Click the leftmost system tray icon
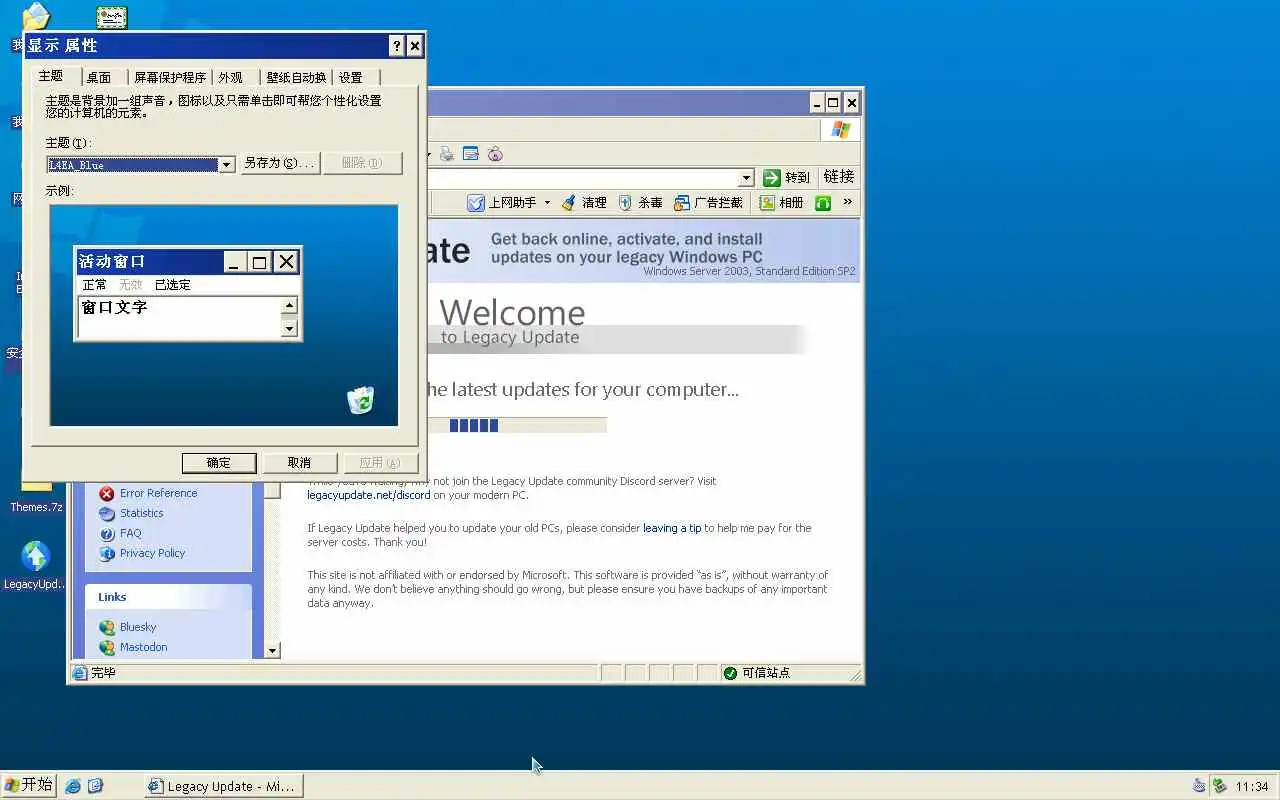1280x800 pixels. click(1199, 786)
